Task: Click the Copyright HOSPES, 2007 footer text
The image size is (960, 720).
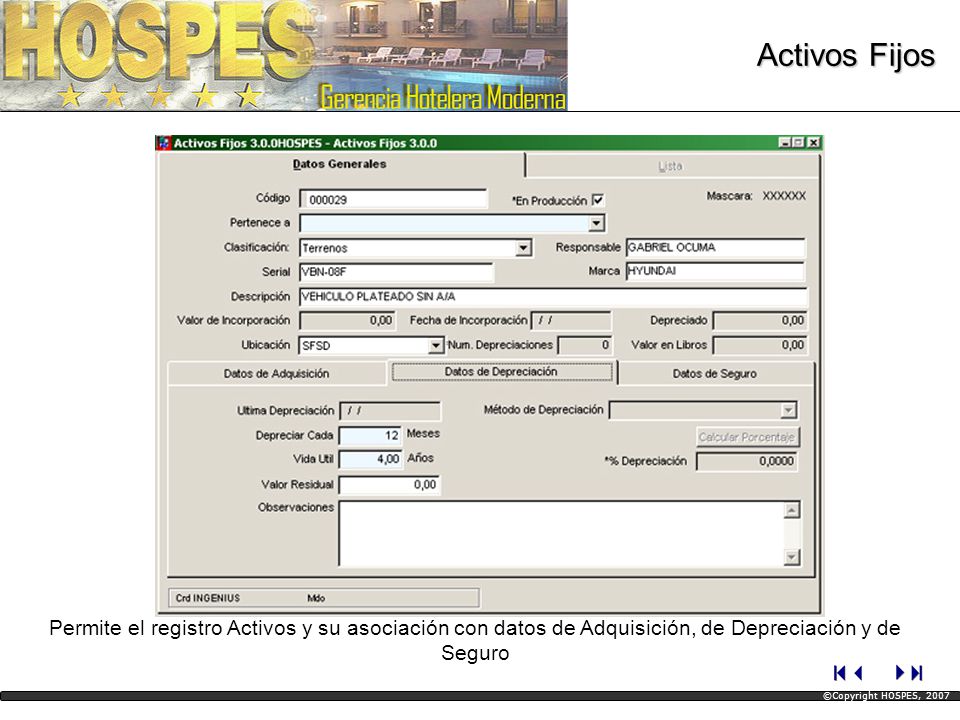Action: point(886,696)
